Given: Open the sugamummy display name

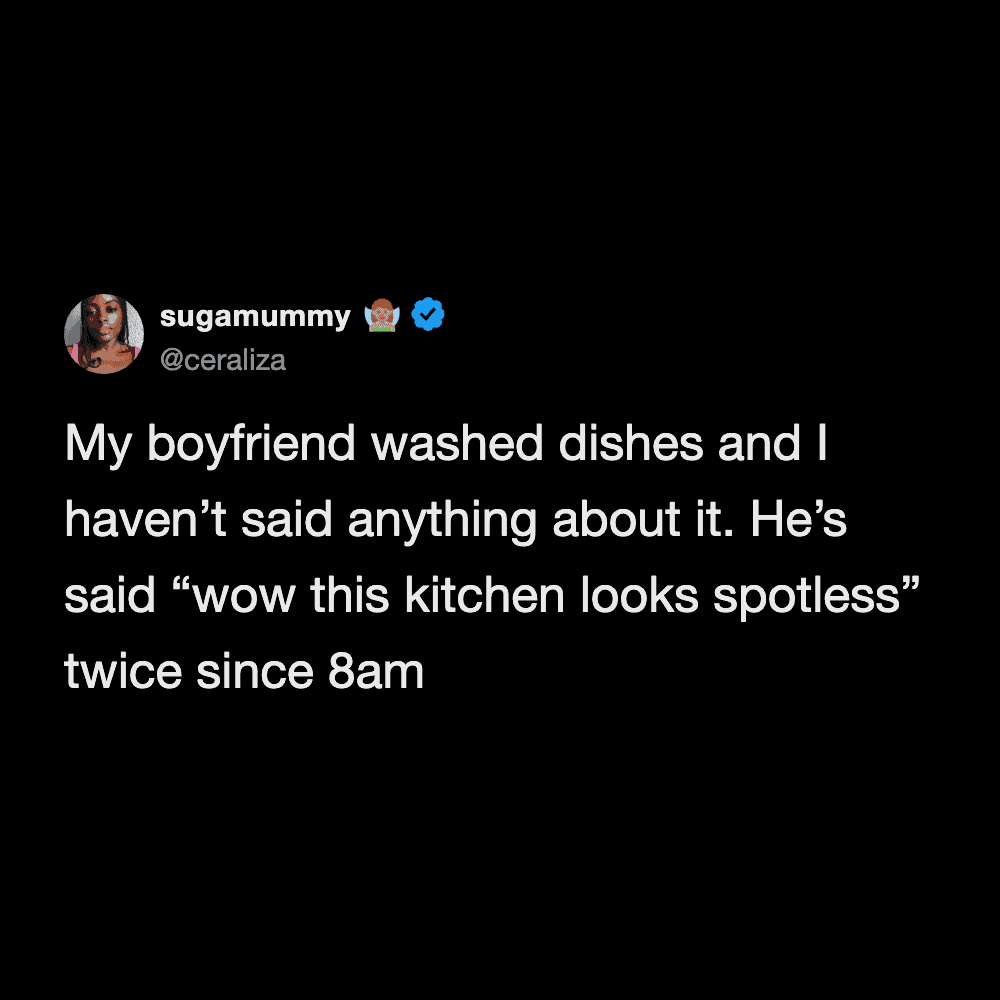Looking at the screenshot, I should 255,317.
